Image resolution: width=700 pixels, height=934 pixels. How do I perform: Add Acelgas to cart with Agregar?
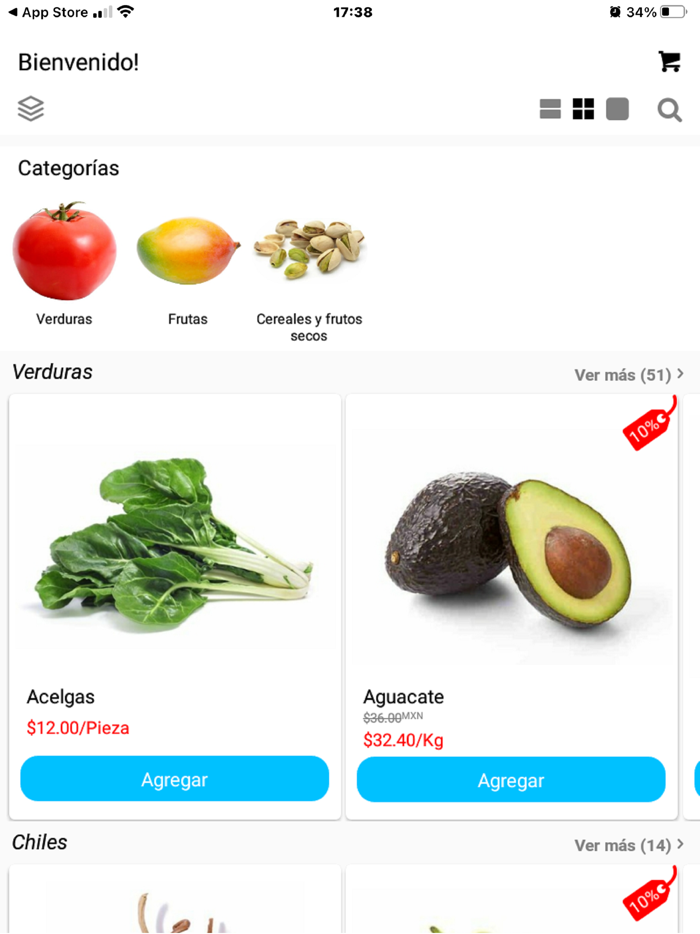(x=175, y=779)
